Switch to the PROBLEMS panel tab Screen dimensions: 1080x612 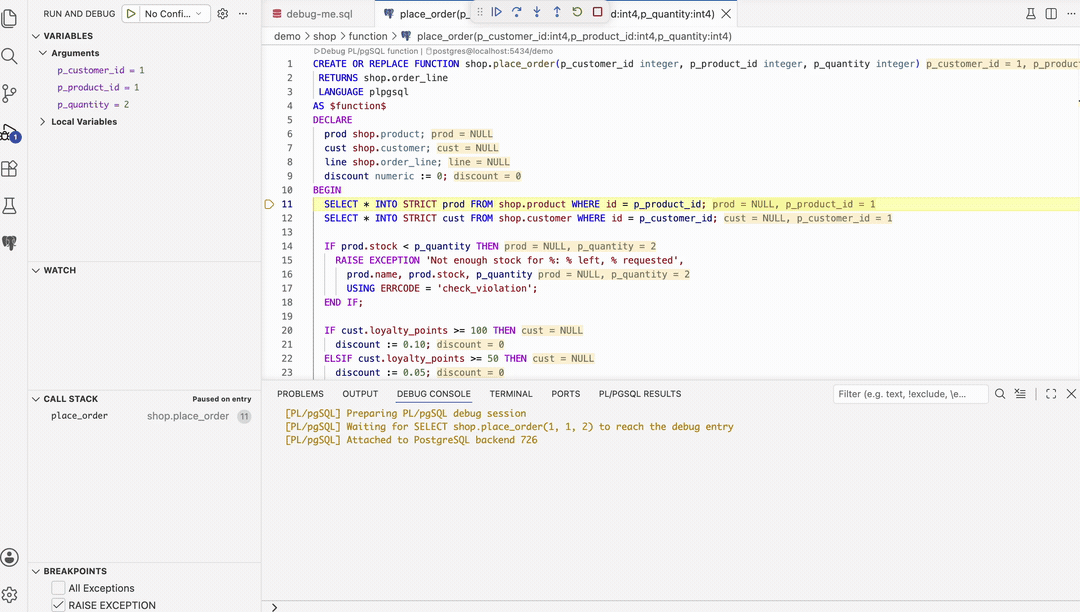[x=300, y=394]
